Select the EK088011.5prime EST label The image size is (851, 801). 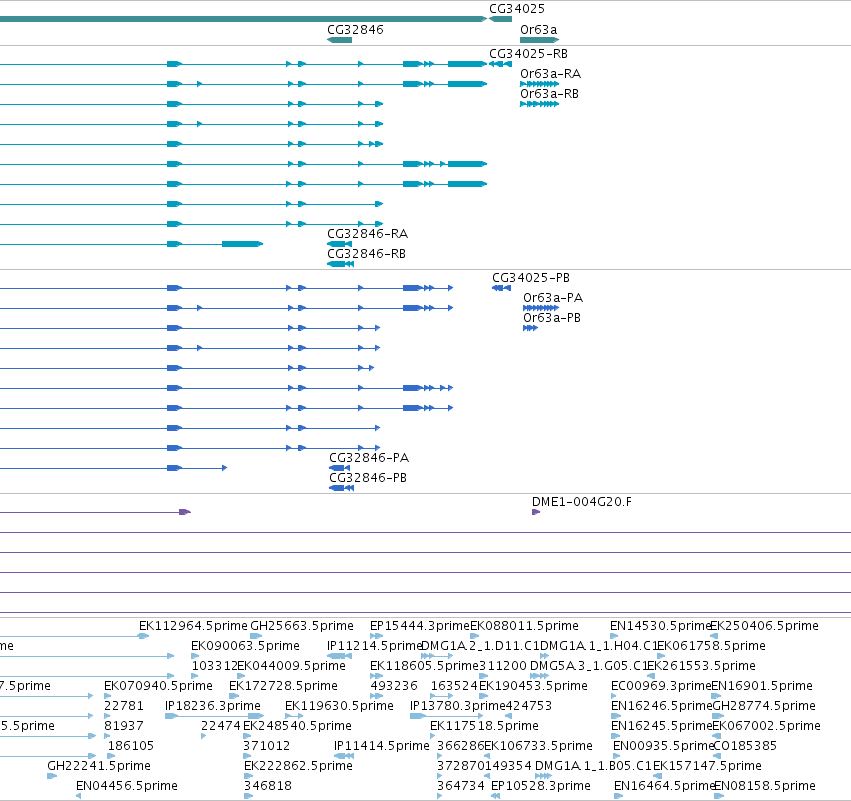click(x=524, y=626)
